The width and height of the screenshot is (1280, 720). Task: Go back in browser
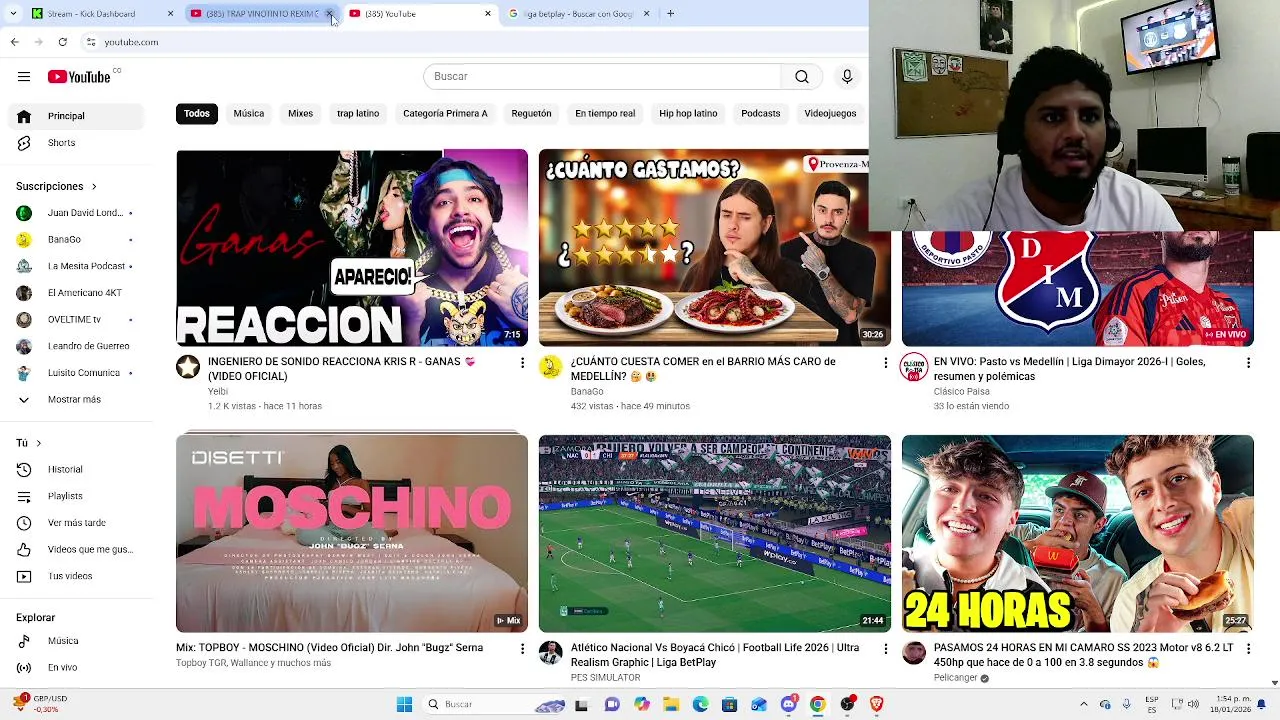[15, 42]
